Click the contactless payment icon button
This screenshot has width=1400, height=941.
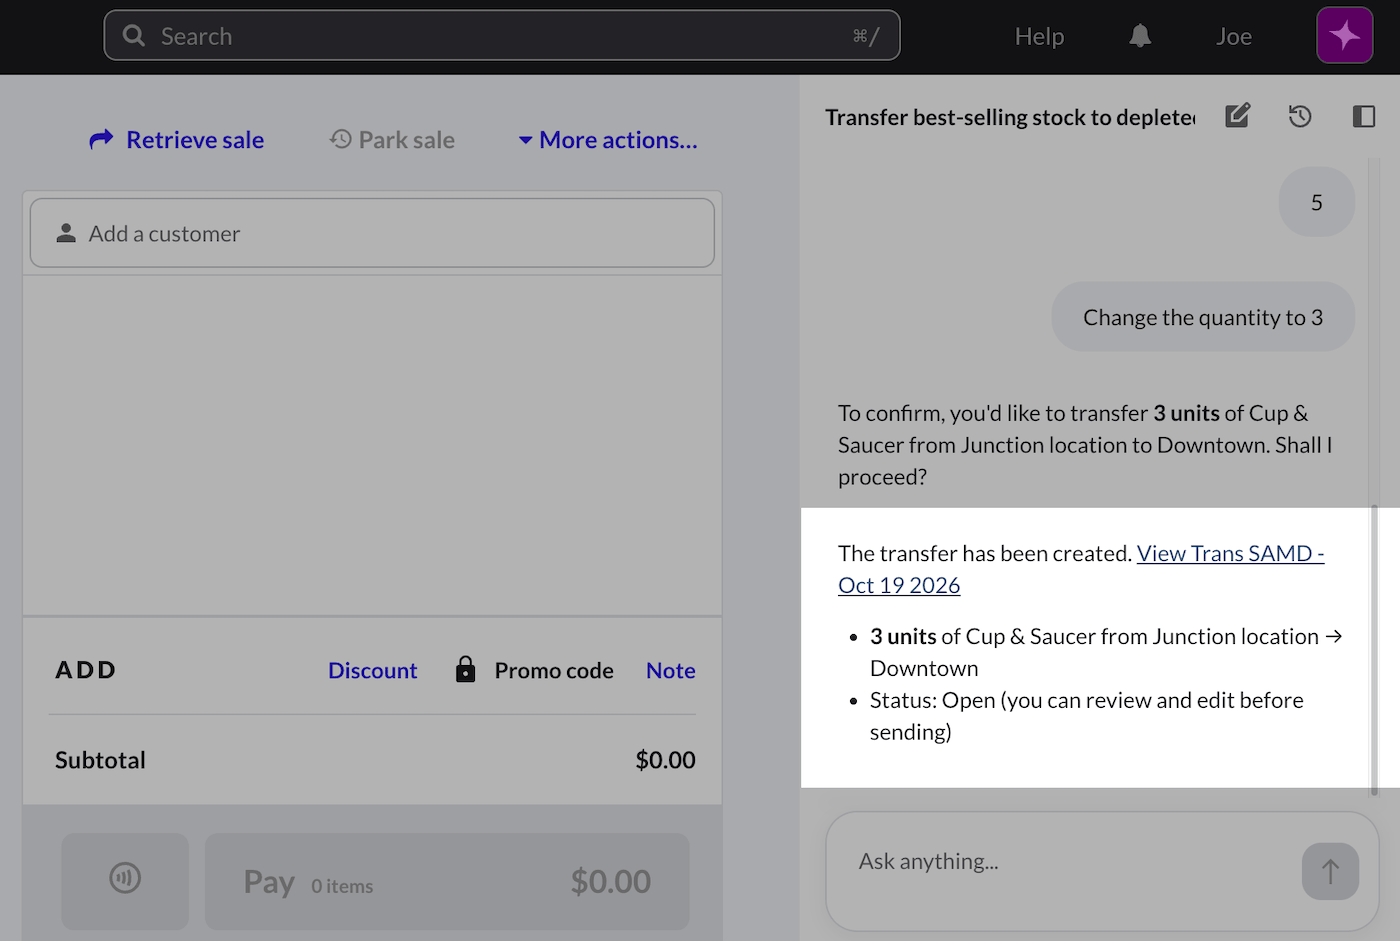[125, 880]
